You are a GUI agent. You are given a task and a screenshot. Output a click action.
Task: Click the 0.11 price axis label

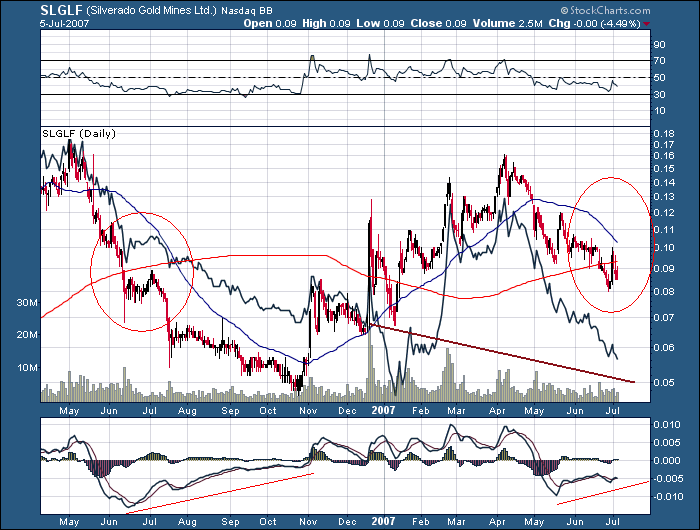point(664,230)
